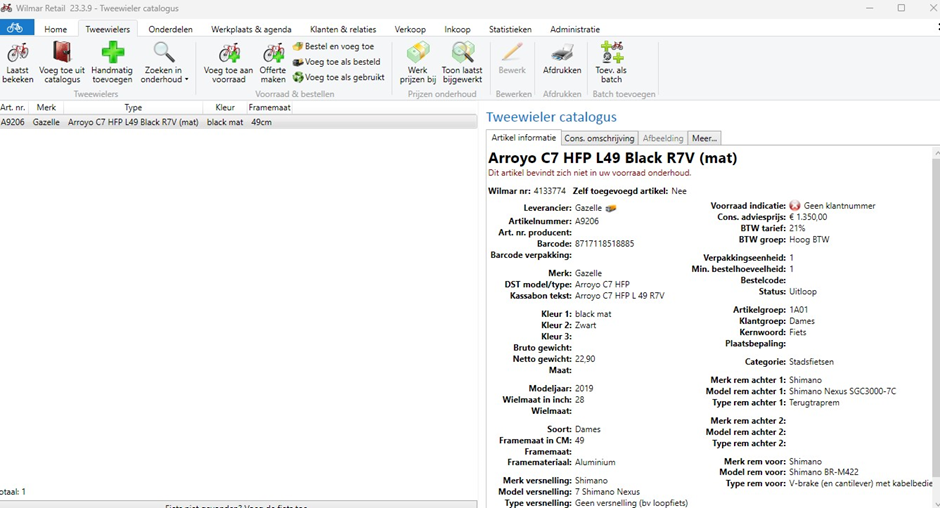Click Toon laatst bijgewerkt magnifier icon
940x508 pixels.
pos(462,53)
